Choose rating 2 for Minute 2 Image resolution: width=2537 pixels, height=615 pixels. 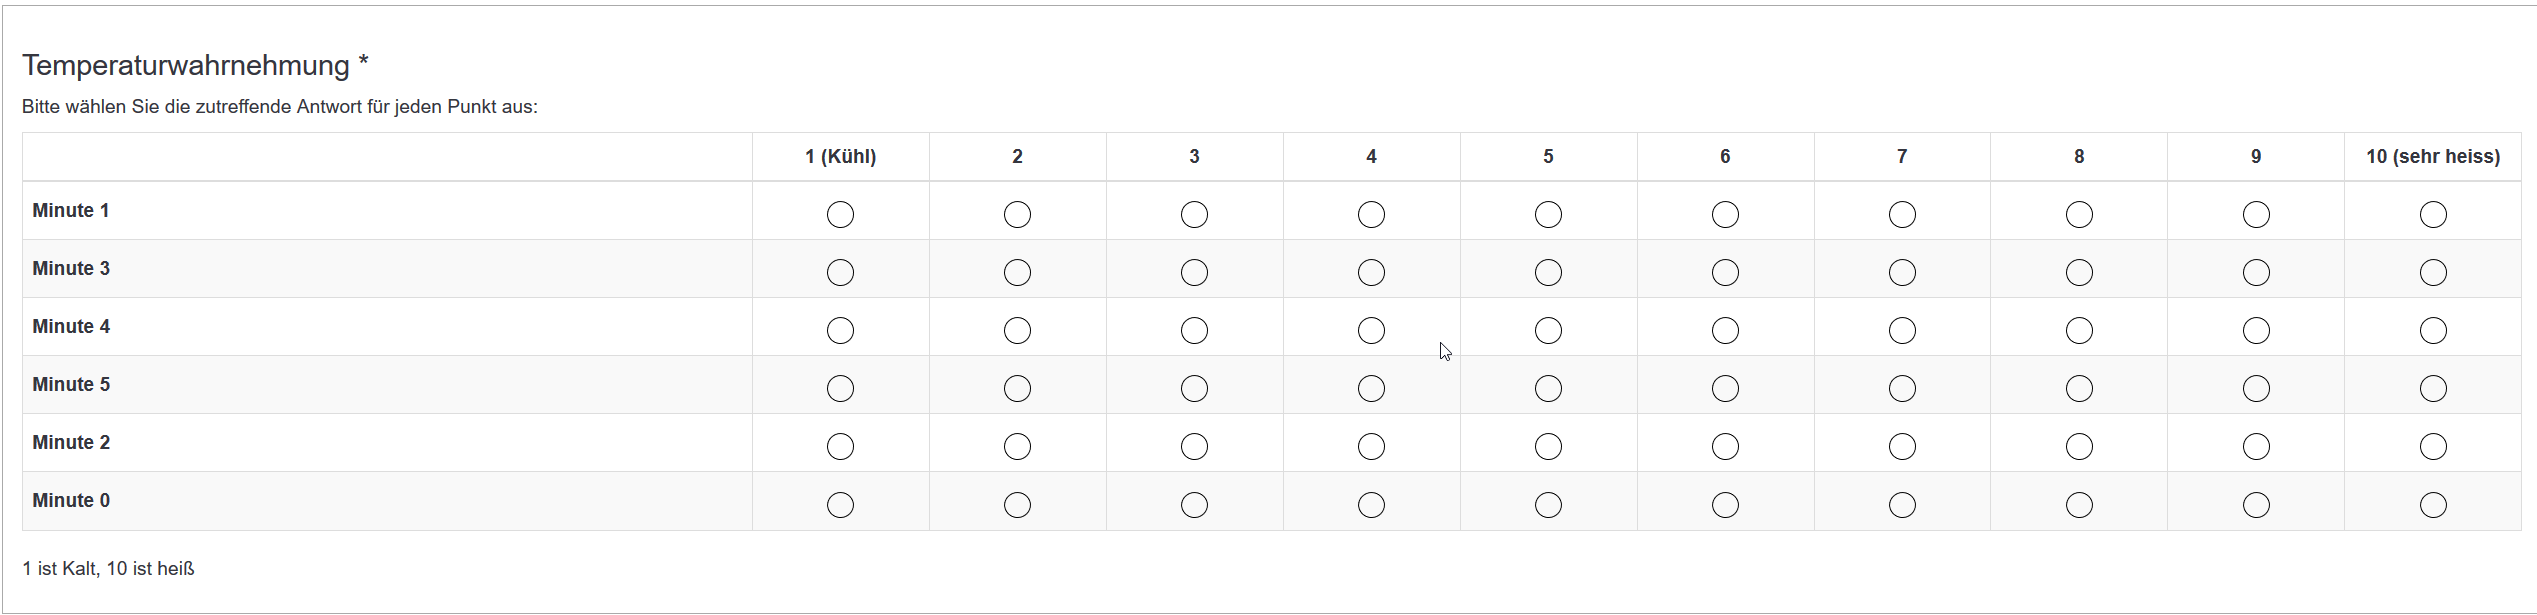1017,447
